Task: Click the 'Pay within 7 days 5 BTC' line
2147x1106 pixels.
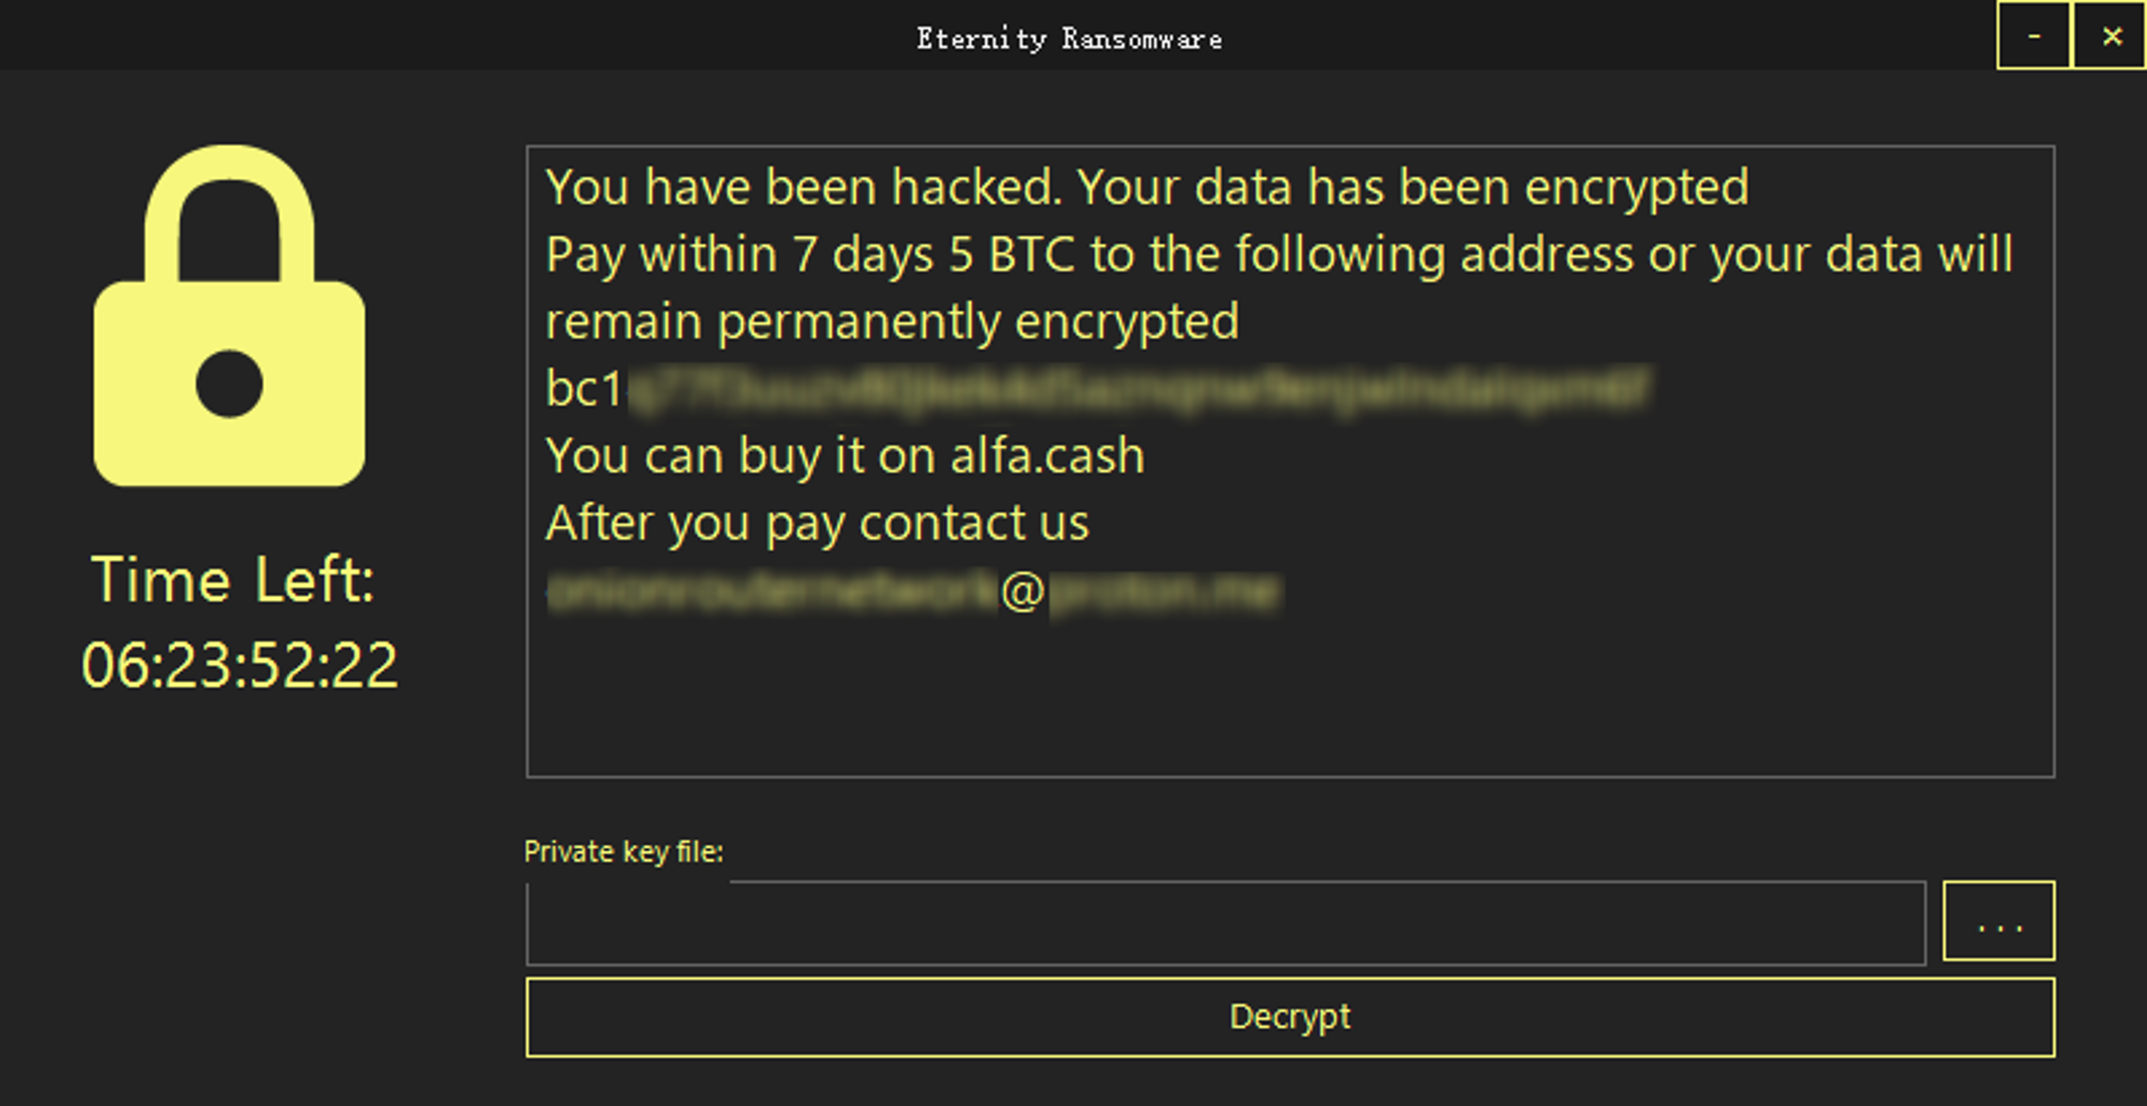Action: coord(1279,254)
